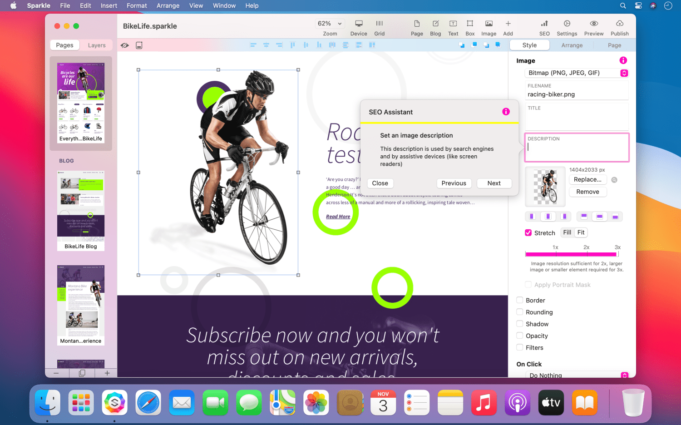Select the BikeLife Blog page thumbnail
681x425 pixels.
(x=81, y=211)
